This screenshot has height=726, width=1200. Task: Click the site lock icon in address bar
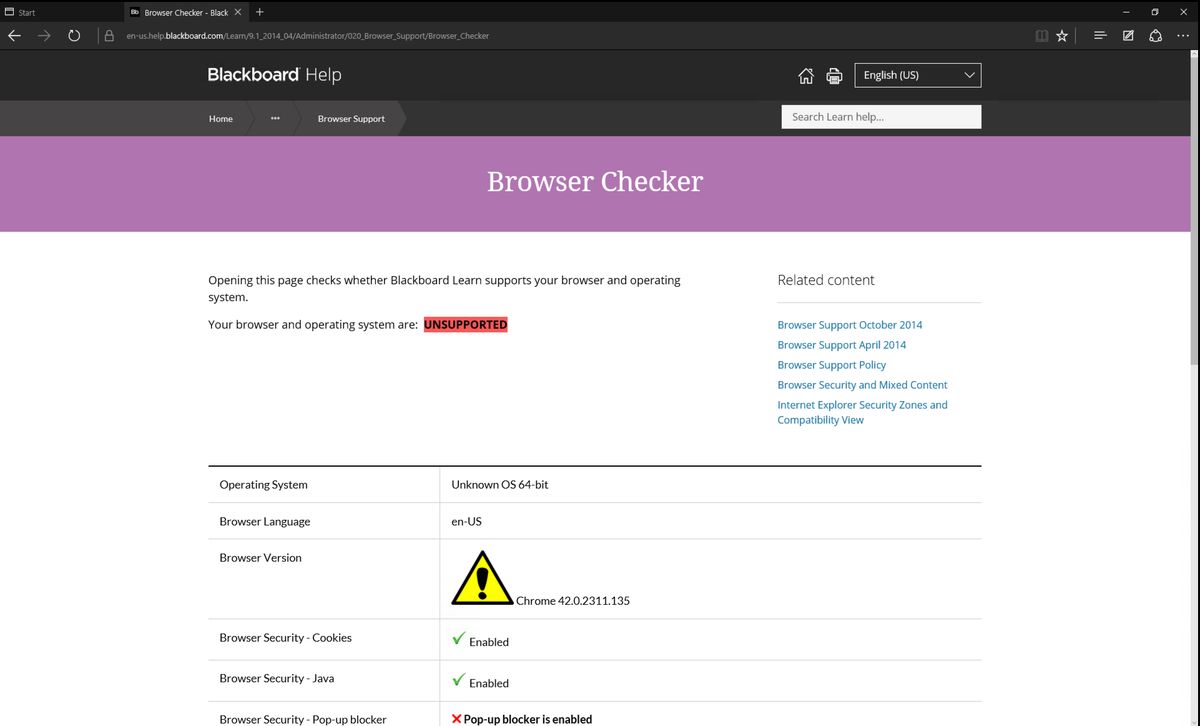pos(109,36)
